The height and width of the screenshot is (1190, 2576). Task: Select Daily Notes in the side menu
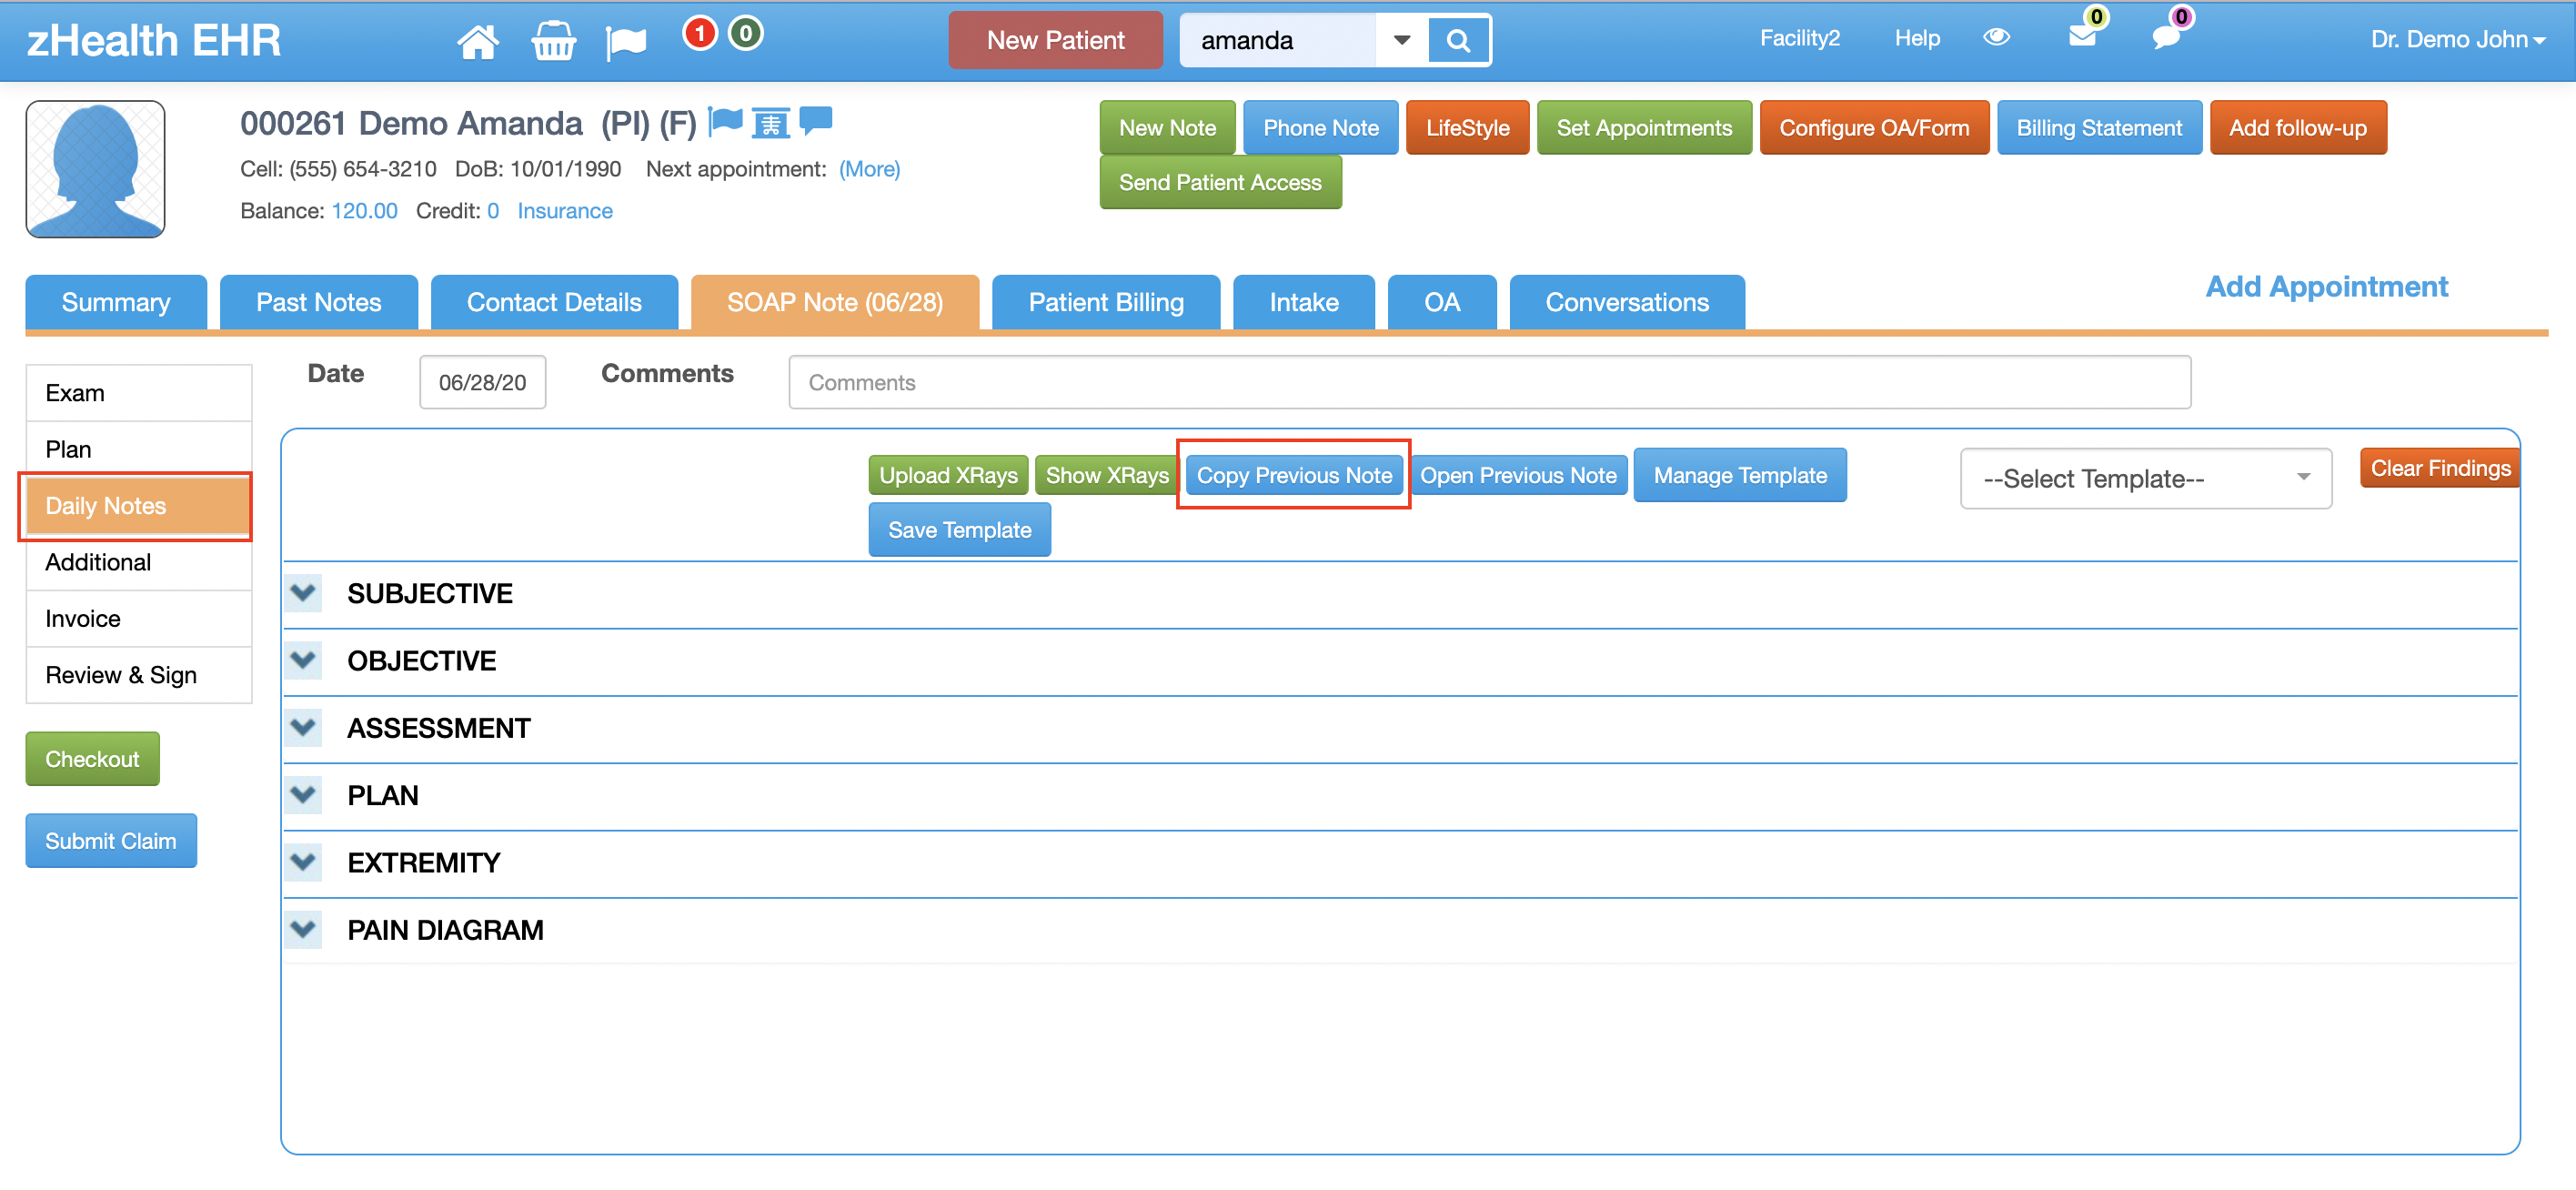point(139,506)
